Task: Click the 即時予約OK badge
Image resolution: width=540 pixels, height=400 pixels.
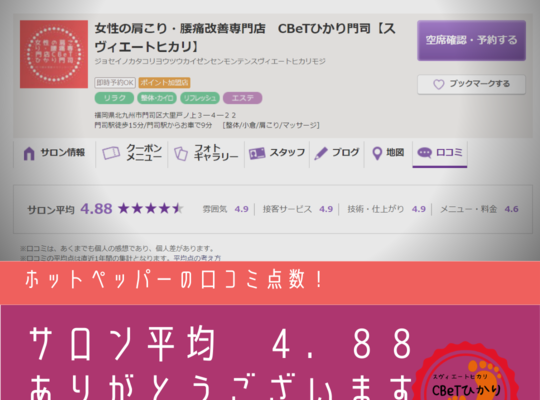Action: 115,83
